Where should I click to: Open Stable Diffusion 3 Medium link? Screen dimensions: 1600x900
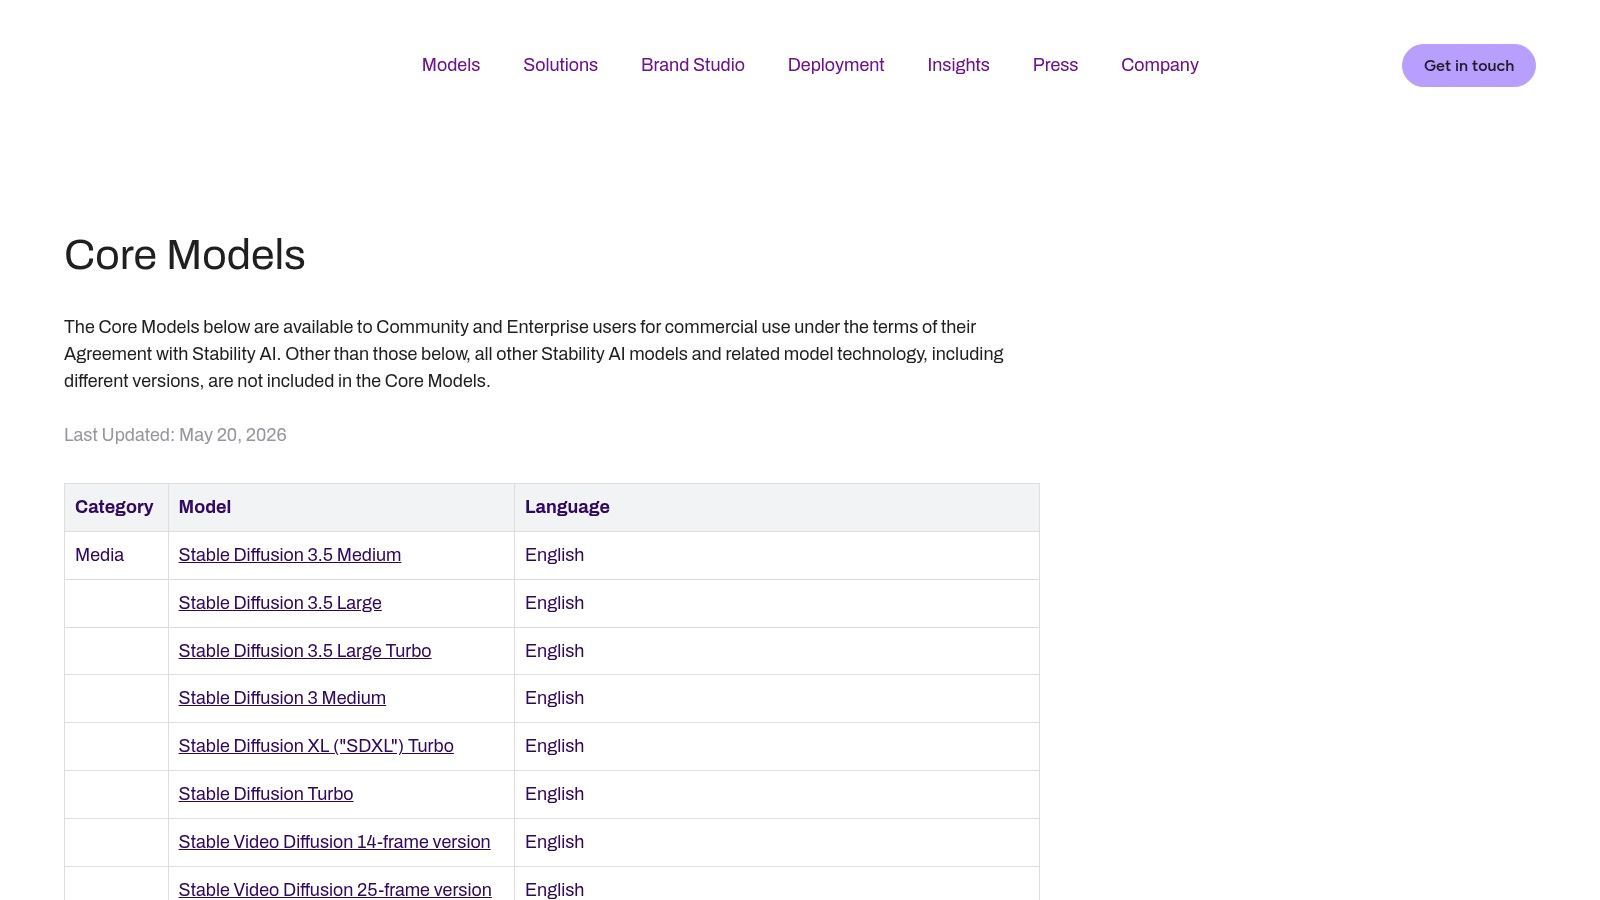click(x=282, y=698)
